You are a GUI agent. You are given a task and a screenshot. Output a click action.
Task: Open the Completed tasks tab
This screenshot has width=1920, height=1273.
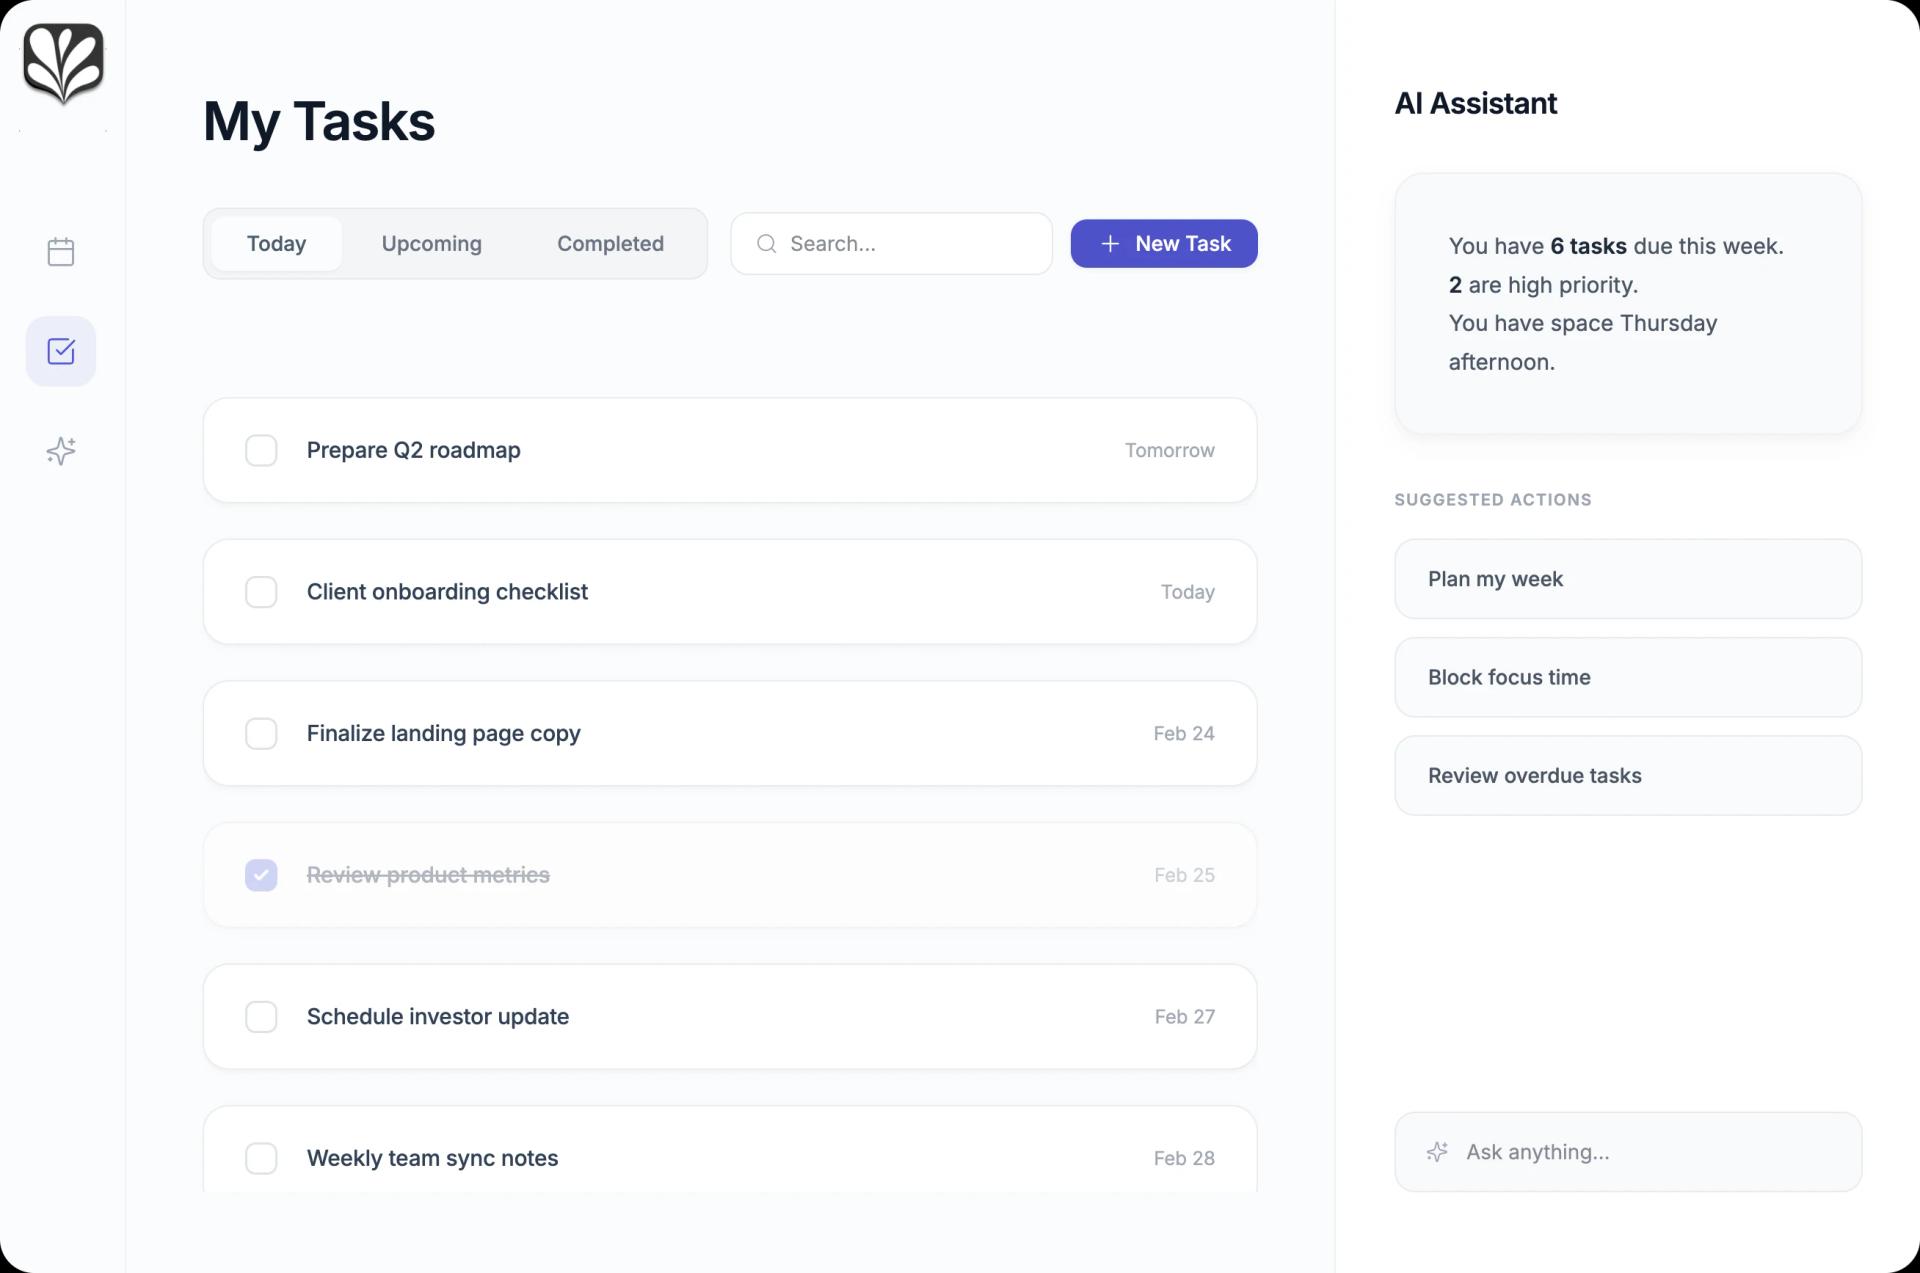coord(610,243)
